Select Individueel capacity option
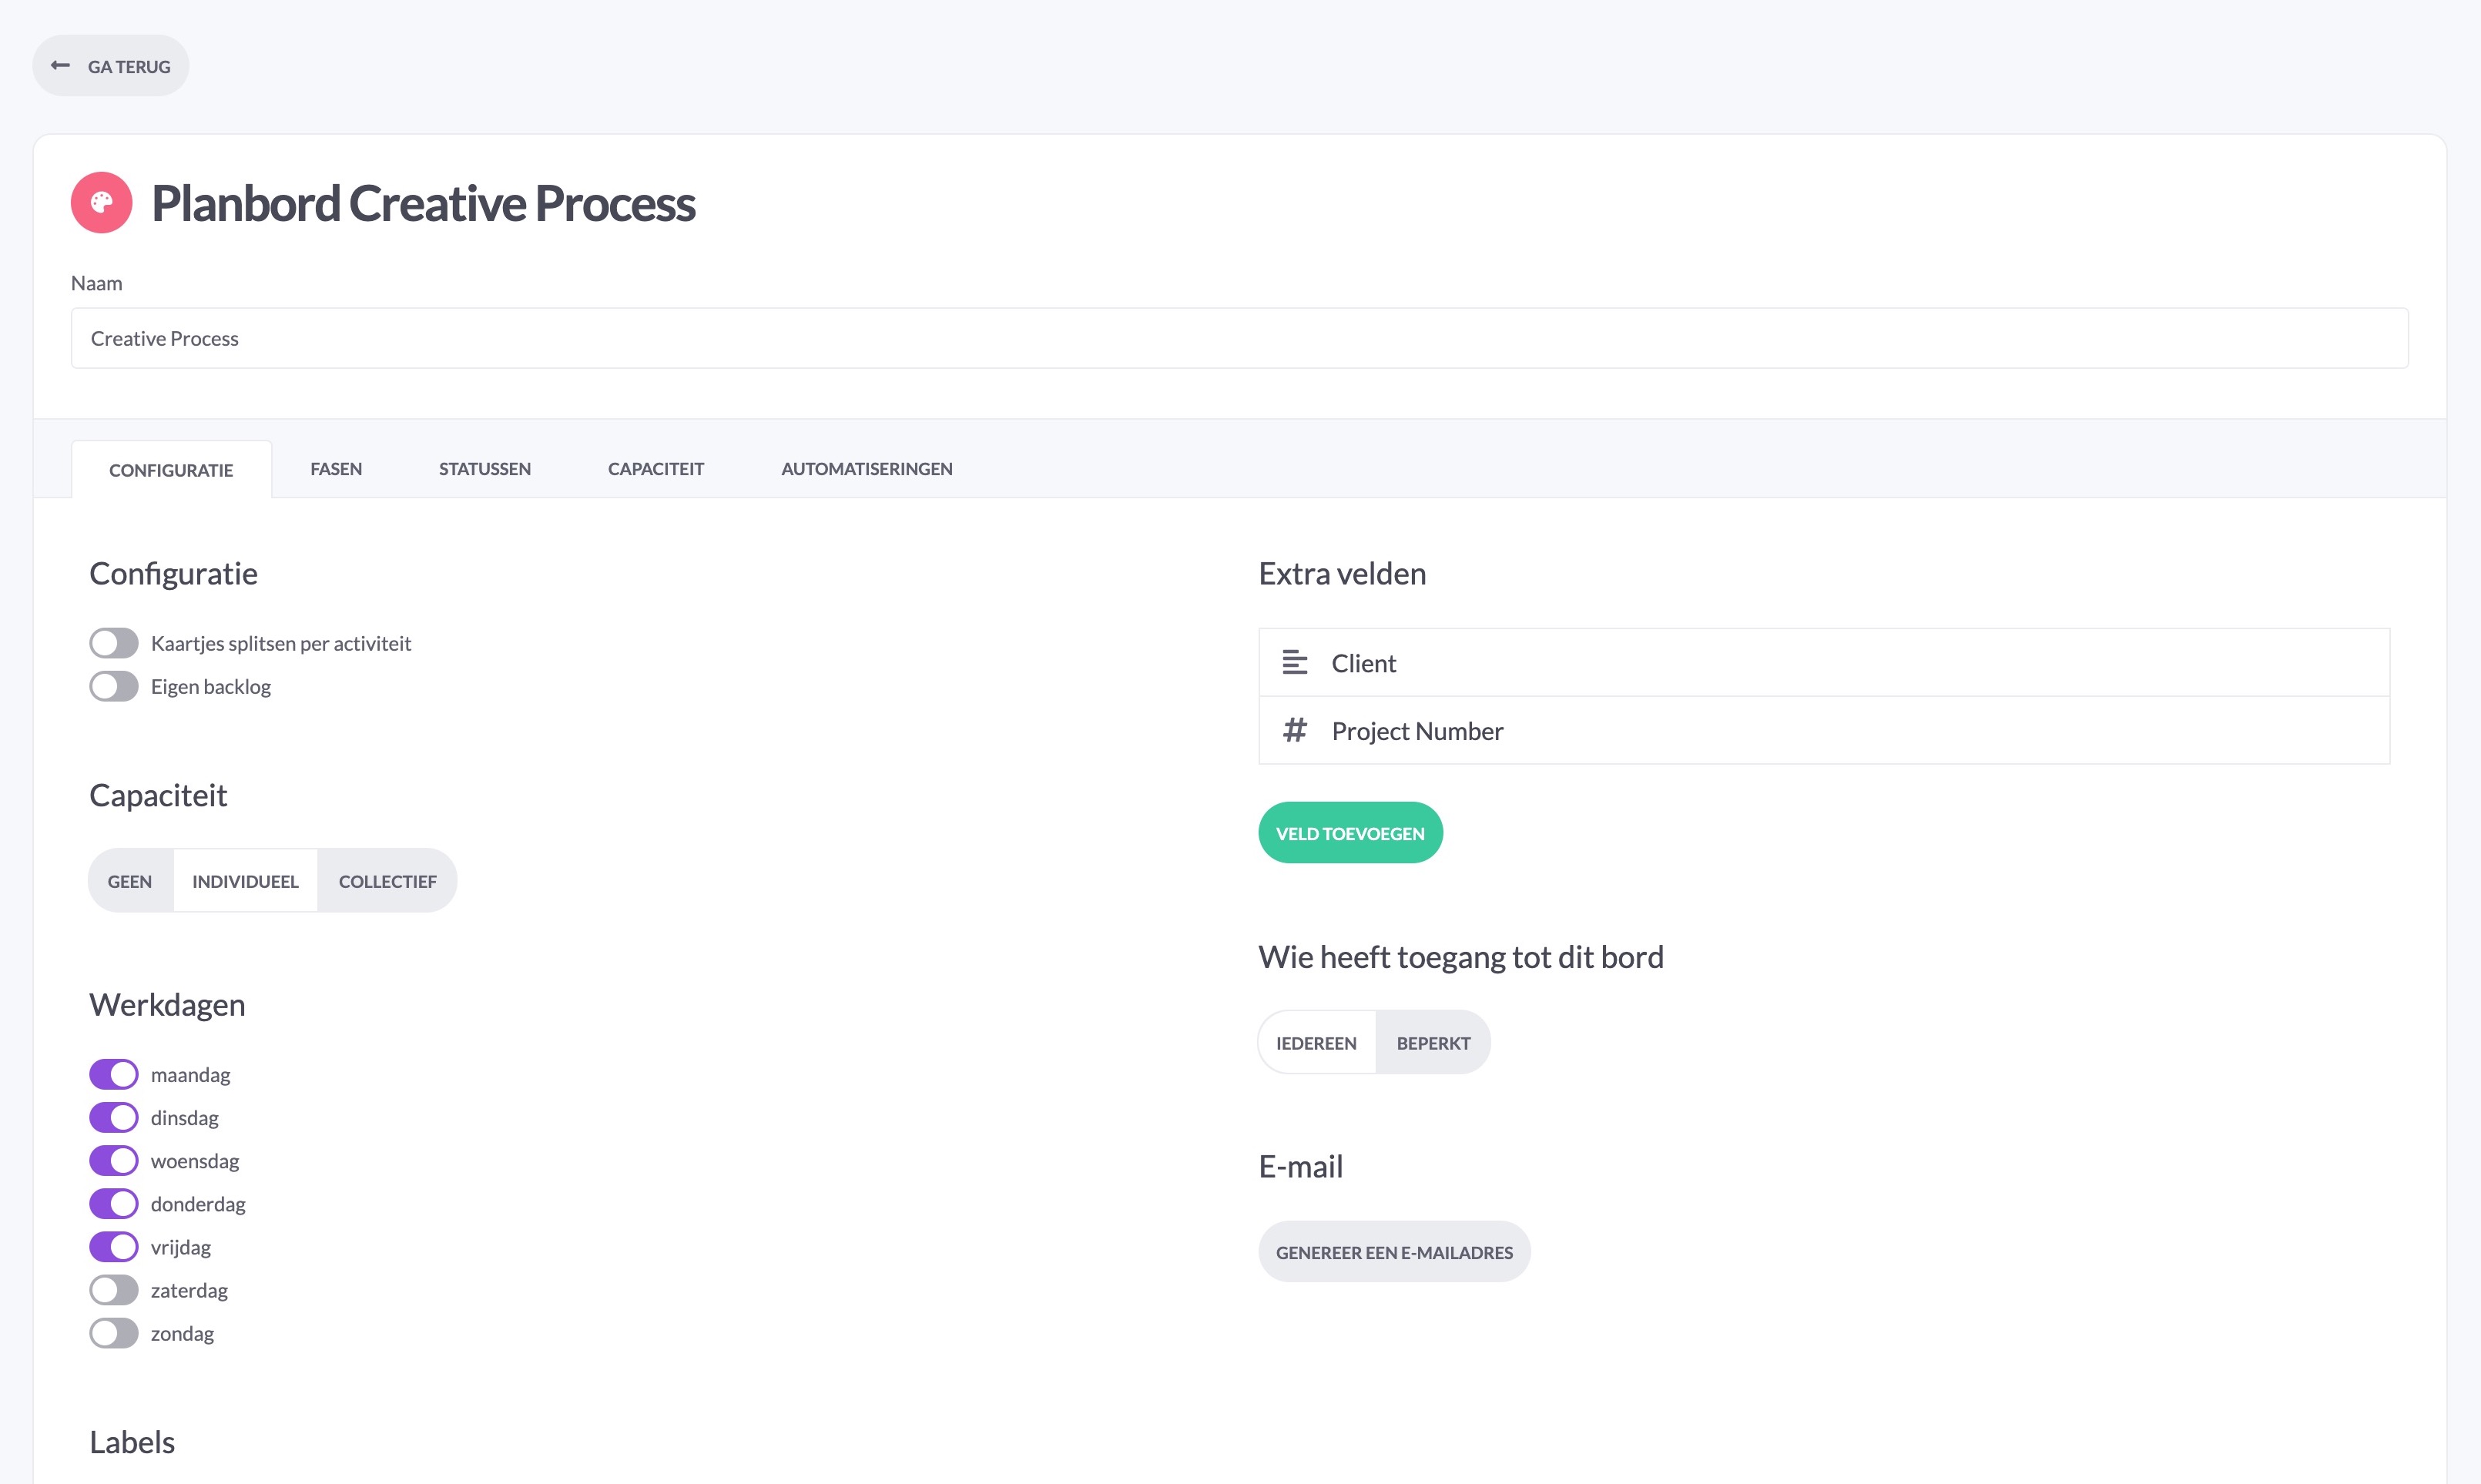Image resolution: width=2481 pixels, height=1484 pixels. click(245, 881)
